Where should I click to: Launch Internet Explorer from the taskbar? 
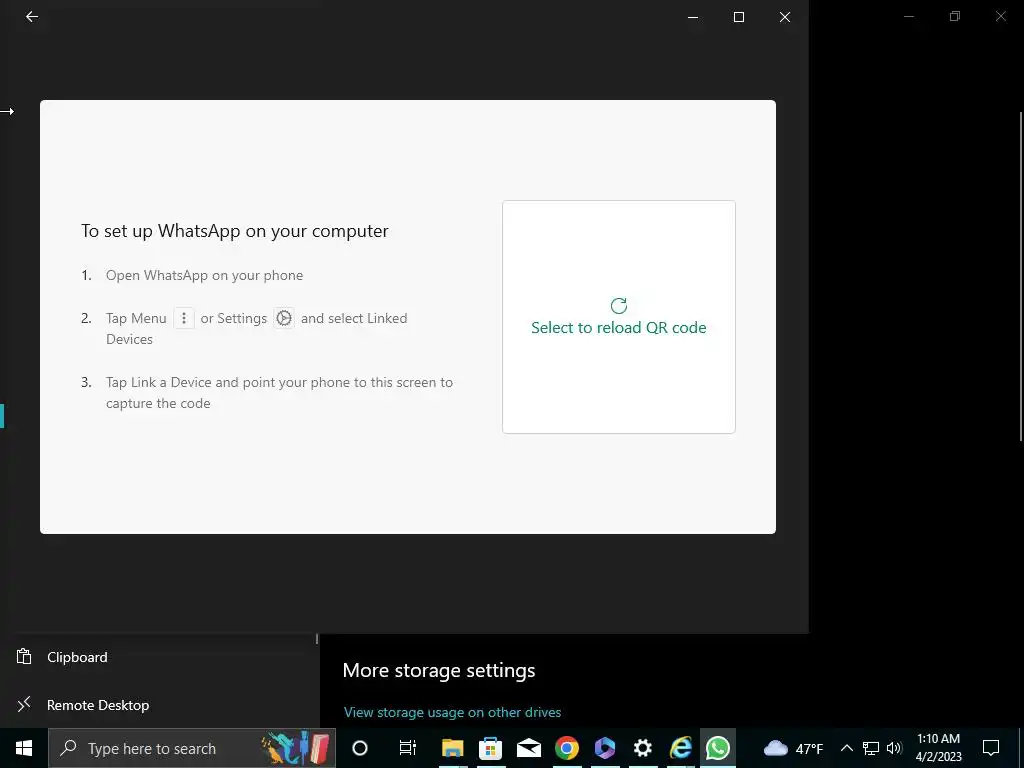680,748
